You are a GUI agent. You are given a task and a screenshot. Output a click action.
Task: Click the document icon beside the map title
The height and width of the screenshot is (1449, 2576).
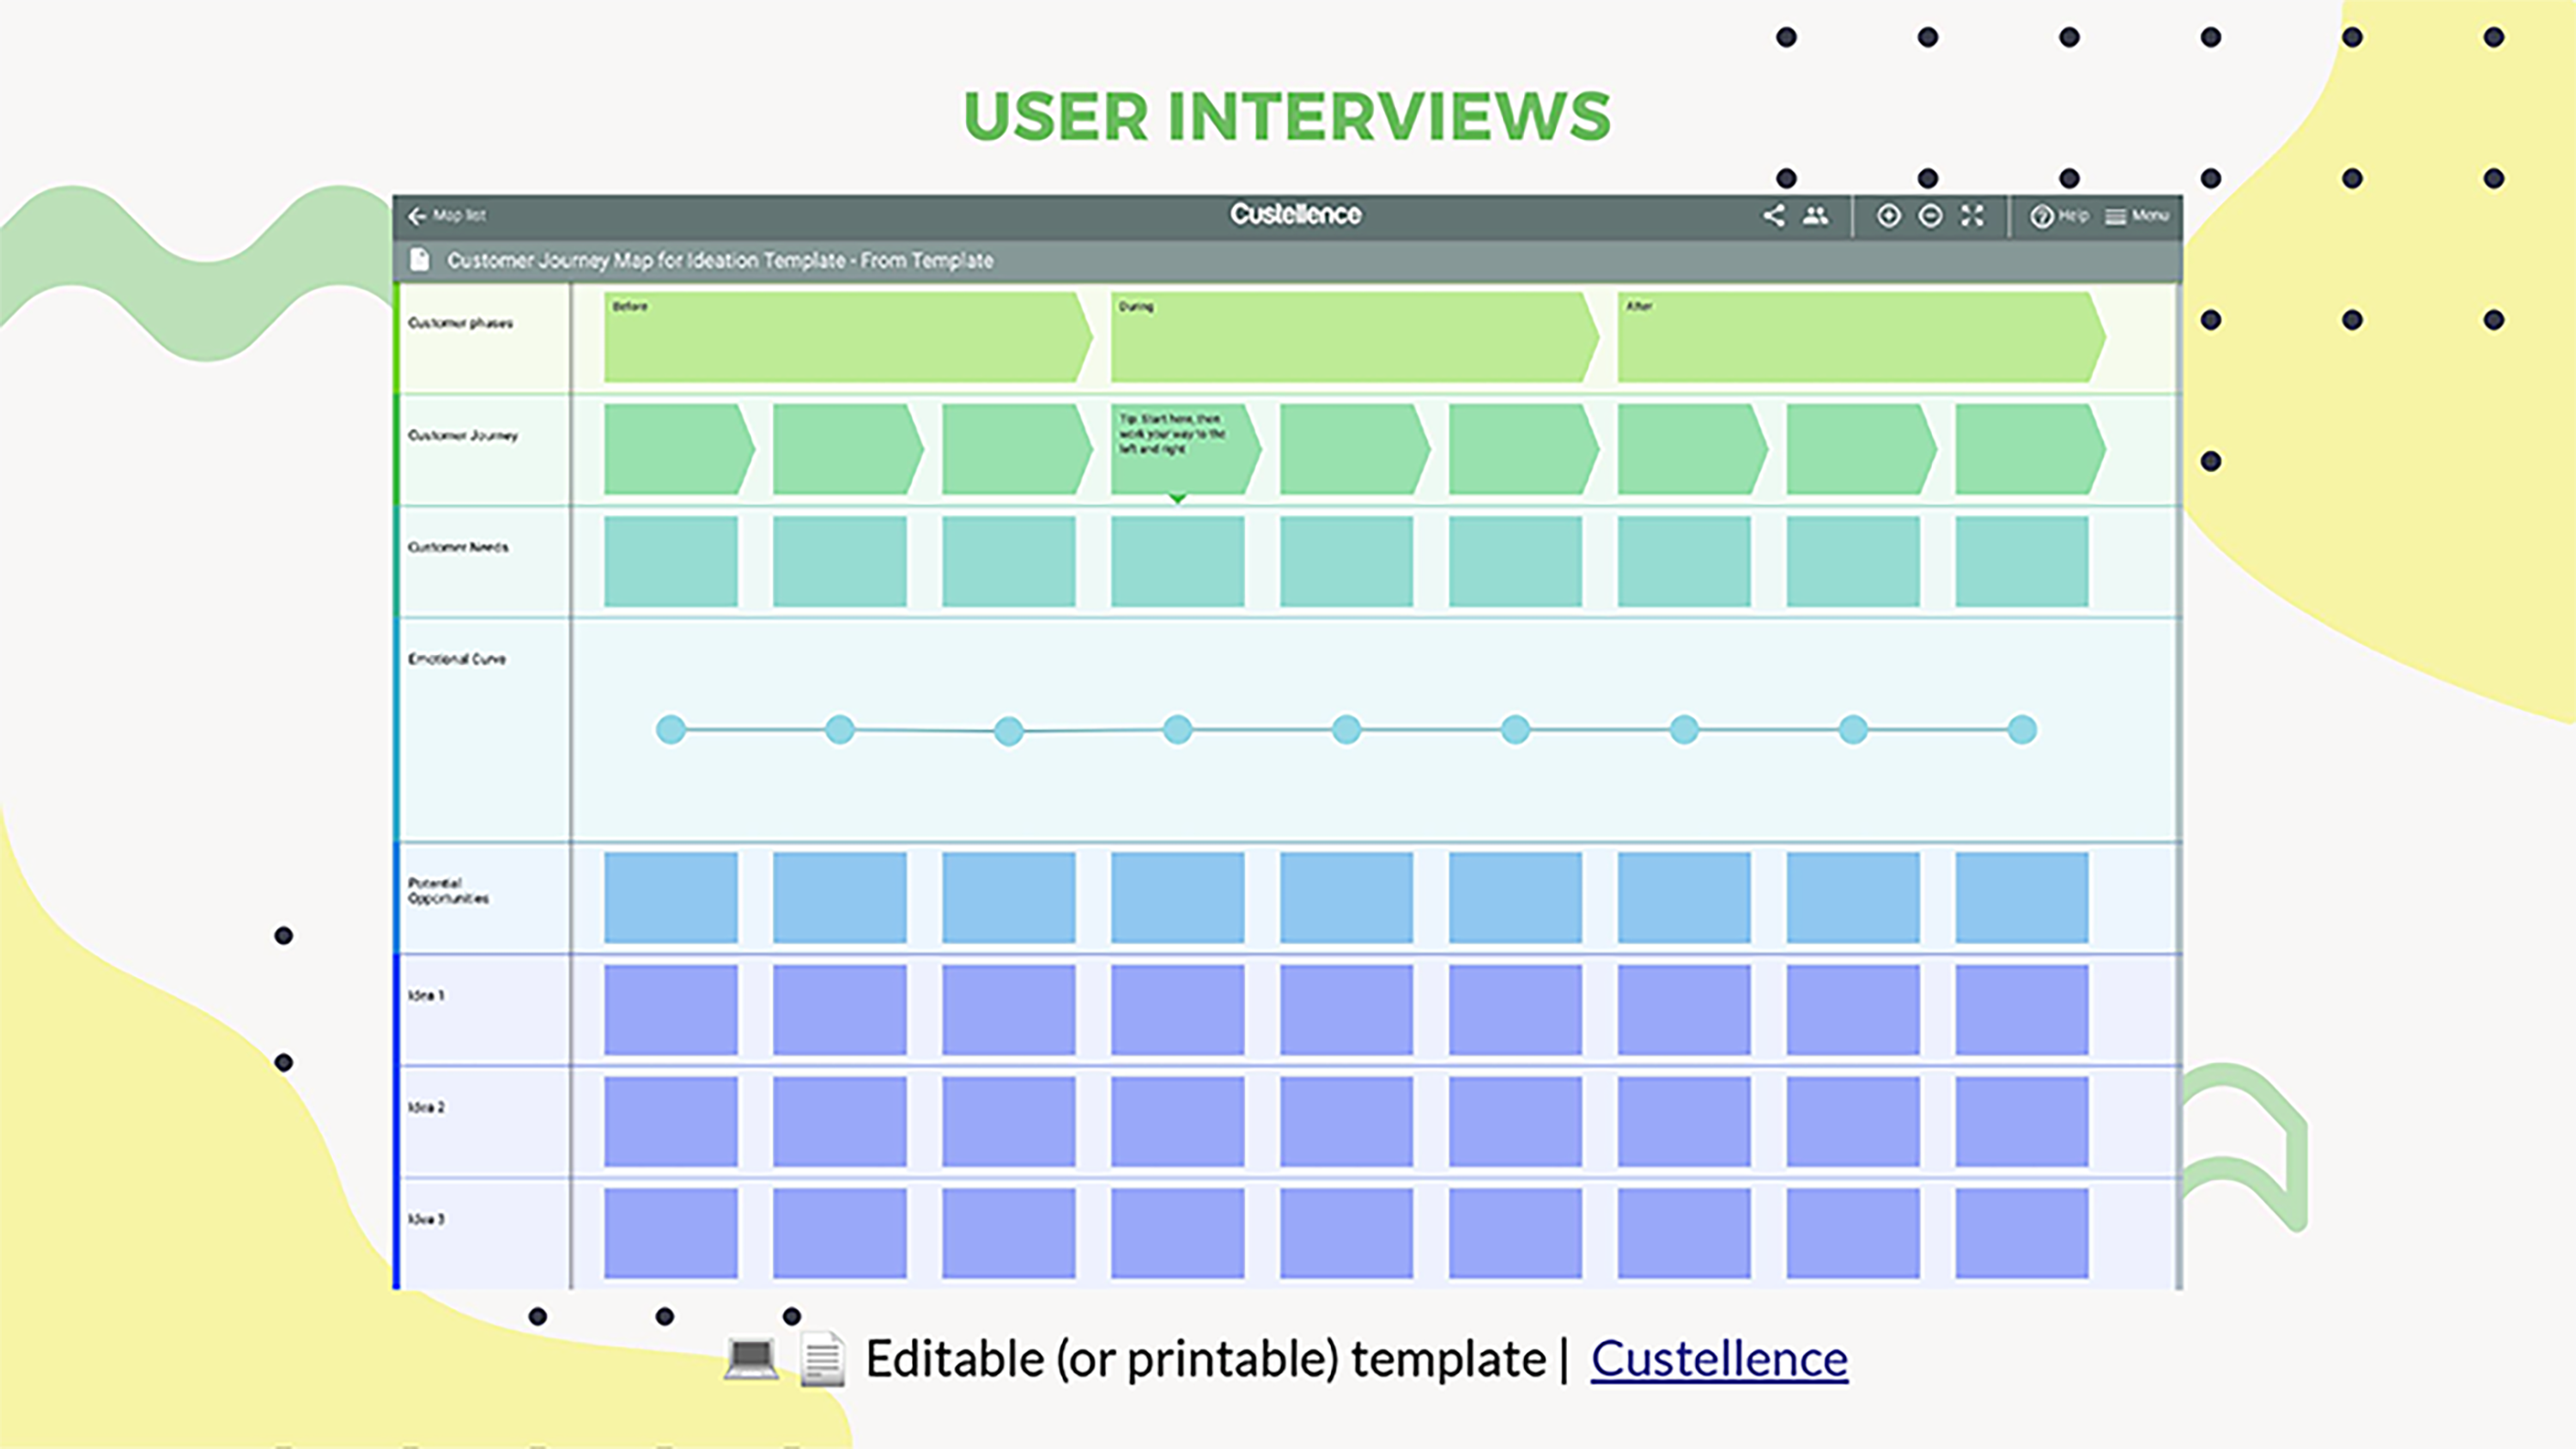tap(419, 260)
